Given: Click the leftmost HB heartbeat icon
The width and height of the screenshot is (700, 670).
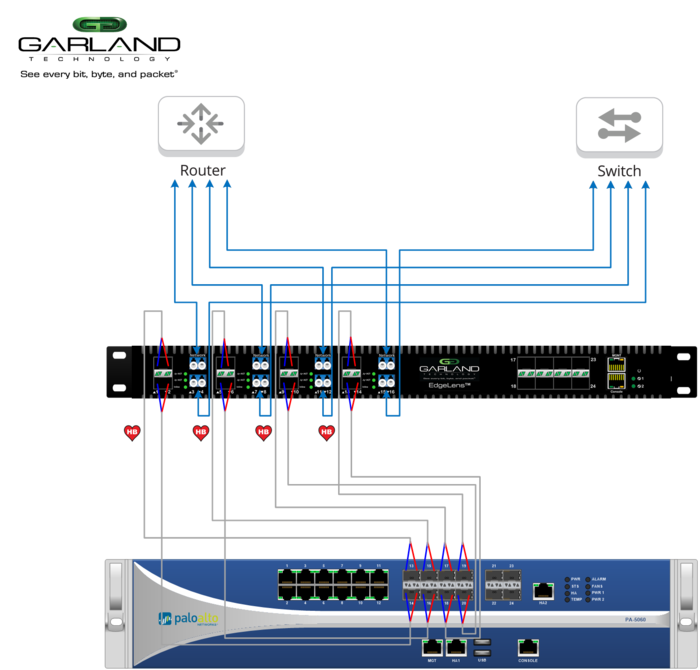Looking at the screenshot, I should click(131, 432).
